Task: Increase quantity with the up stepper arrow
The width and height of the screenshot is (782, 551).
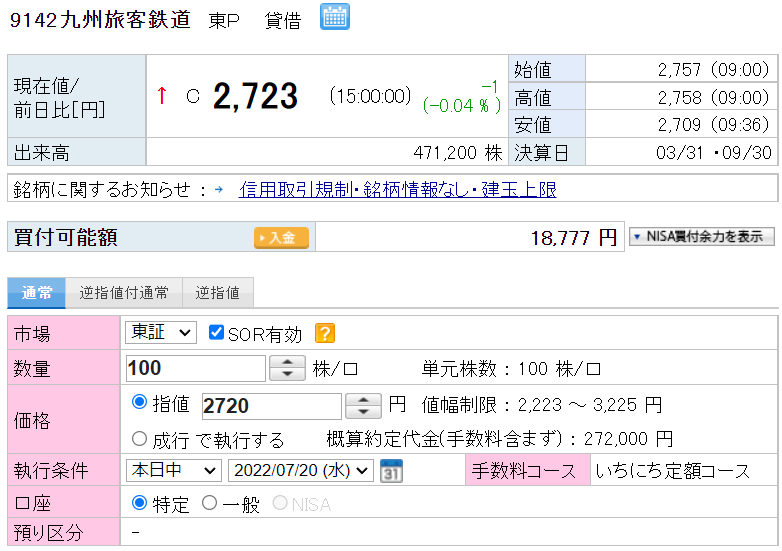Action: [288, 362]
